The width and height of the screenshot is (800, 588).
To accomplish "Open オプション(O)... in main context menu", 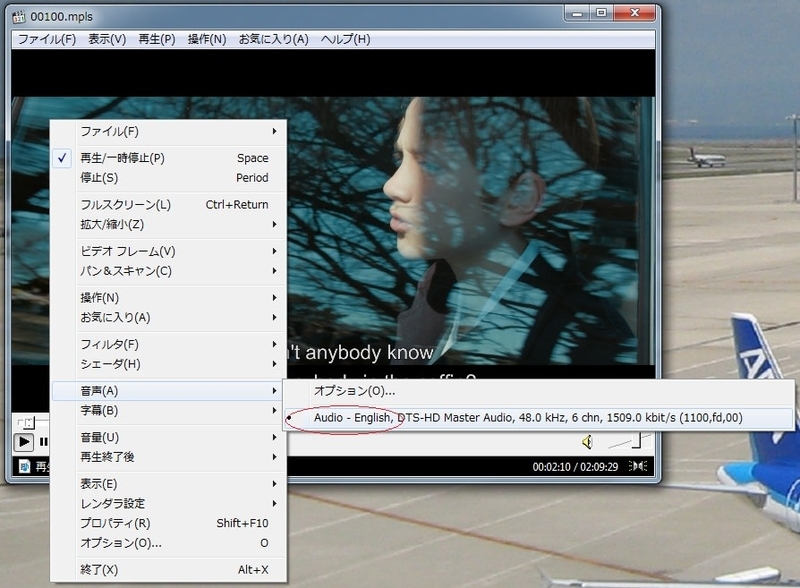I will pyautogui.click(x=168, y=543).
